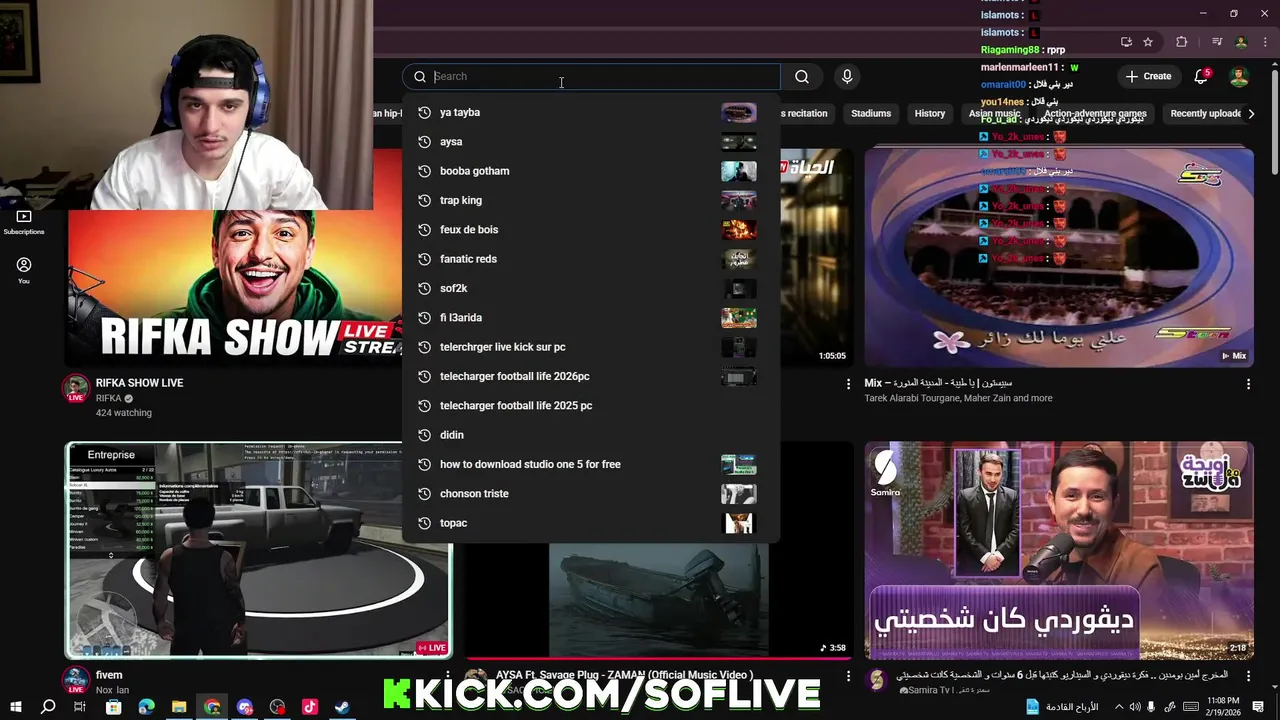The height and width of the screenshot is (720, 1280).
Task: Select the Action-adventure games chip
Action: pyautogui.click(x=1095, y=114)
